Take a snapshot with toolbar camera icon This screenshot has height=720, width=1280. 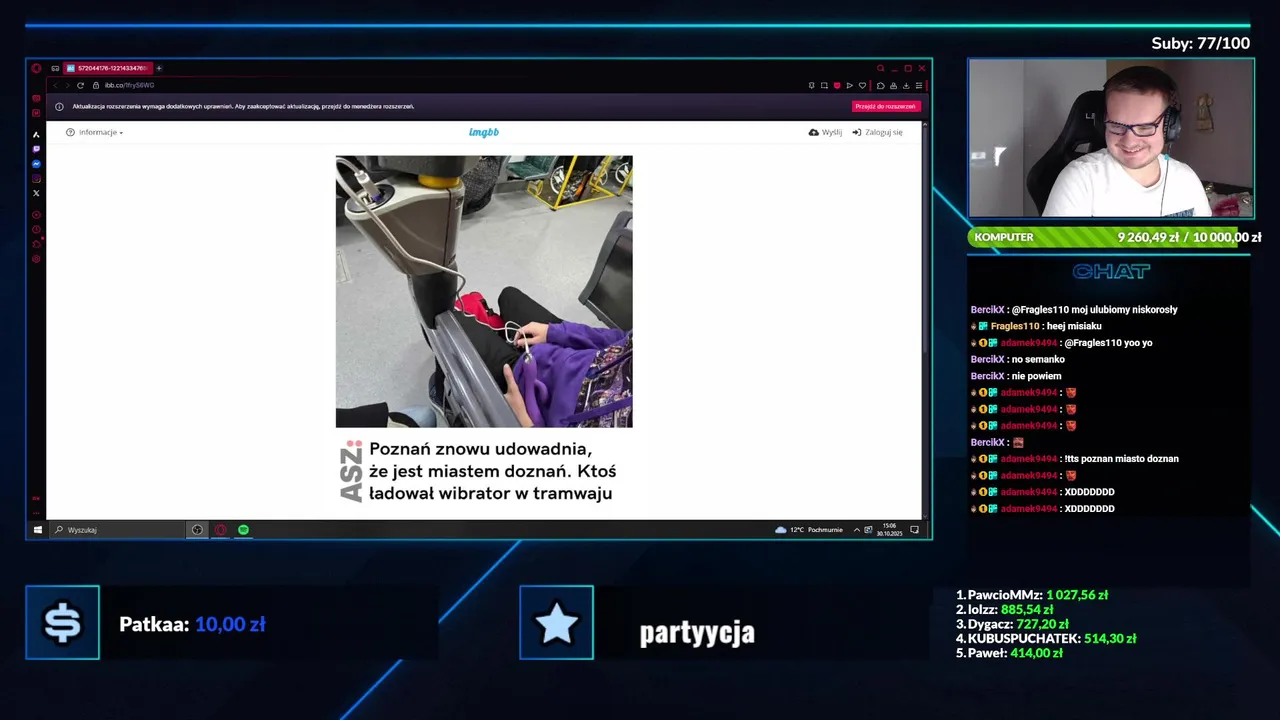pyautogui.click(x=824, y=85)
